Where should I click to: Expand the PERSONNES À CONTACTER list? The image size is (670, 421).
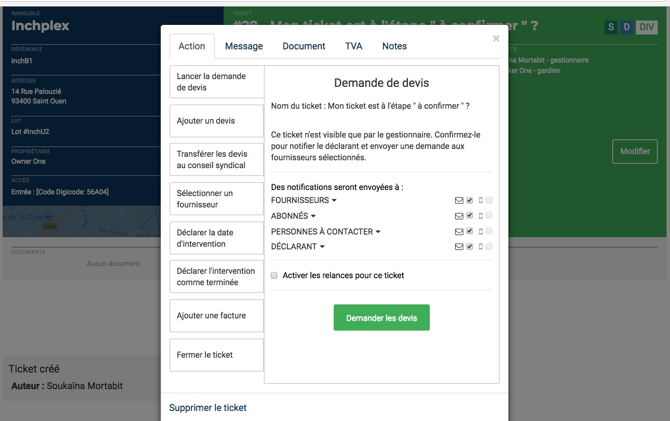coord(325,232)
